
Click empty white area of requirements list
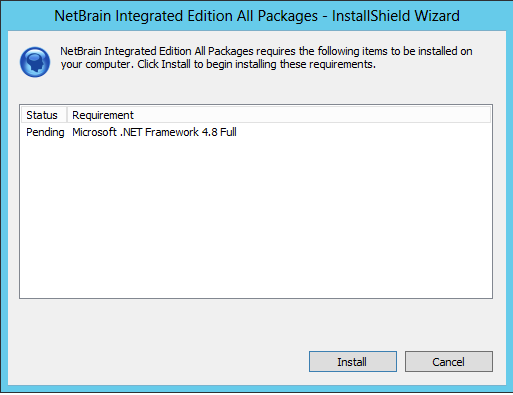click(256, 217)
